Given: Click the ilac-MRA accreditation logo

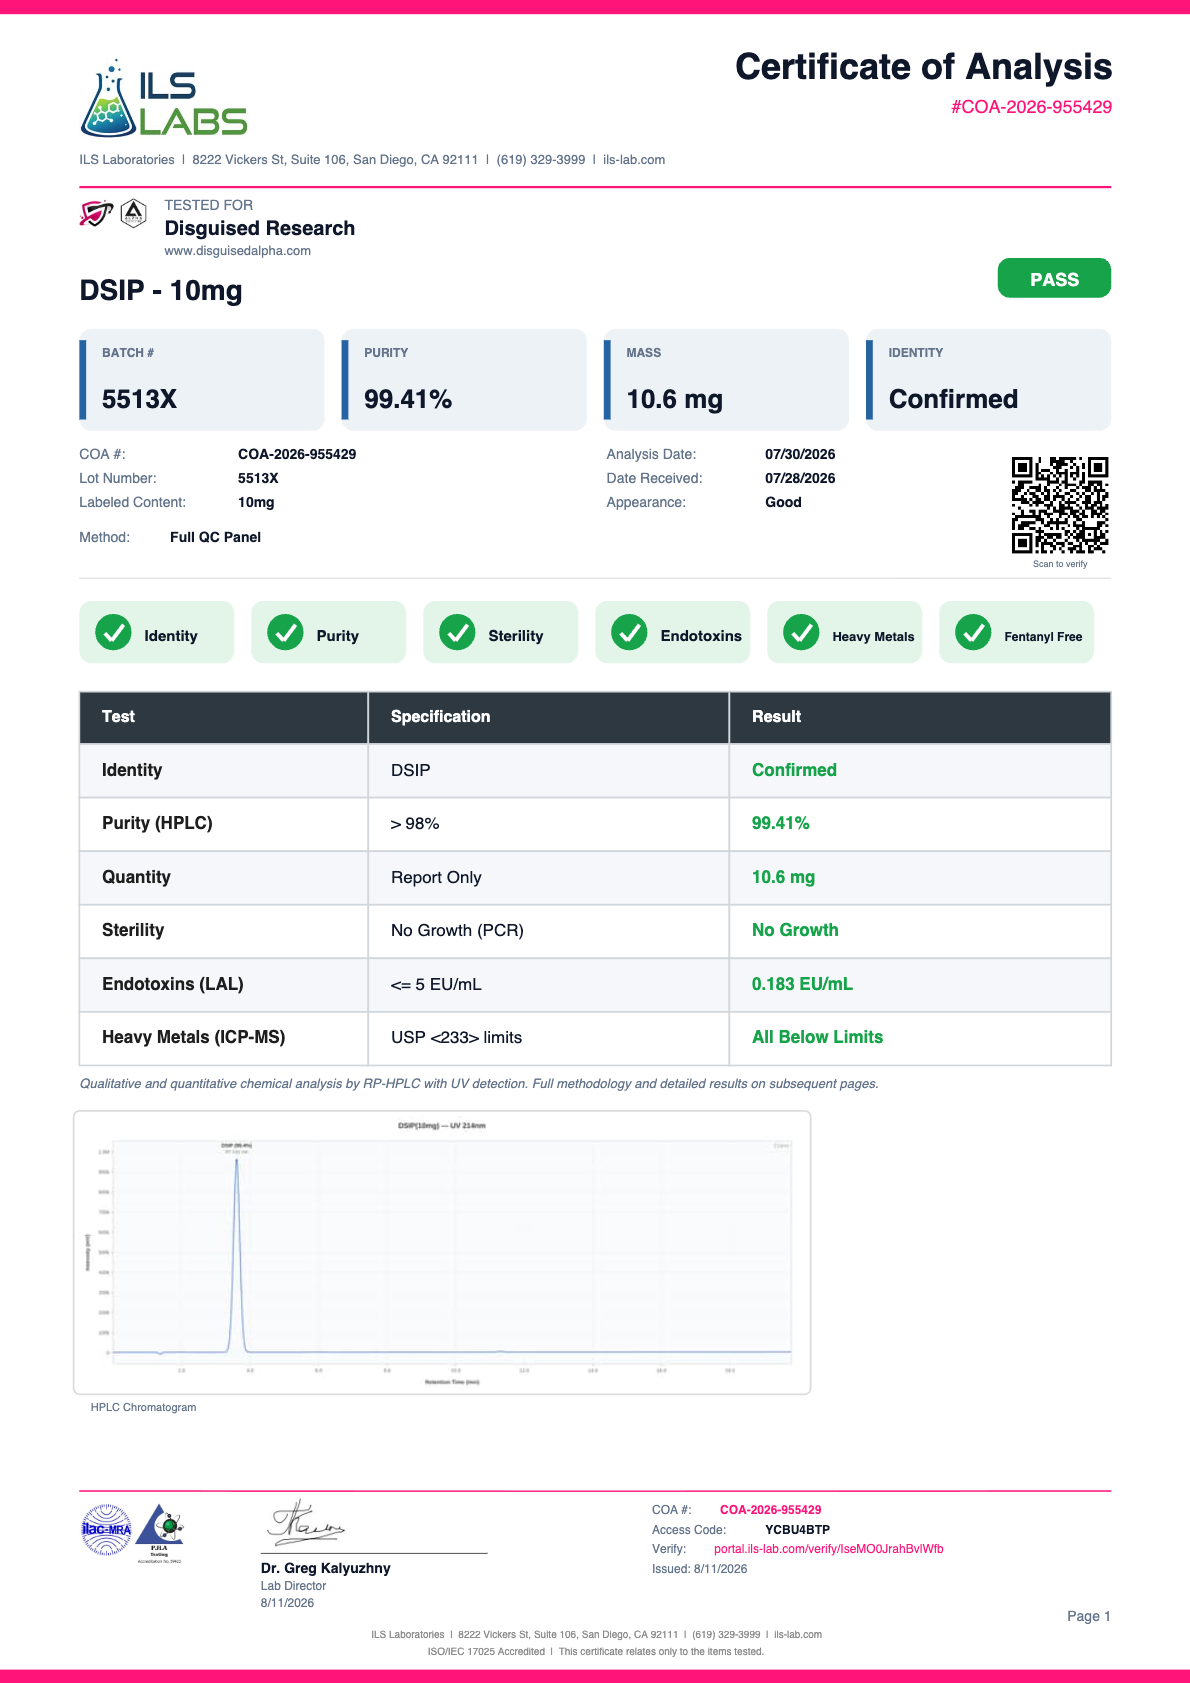Looking at the screenshot, I should pyautogui.click(x=106, y=1530).
